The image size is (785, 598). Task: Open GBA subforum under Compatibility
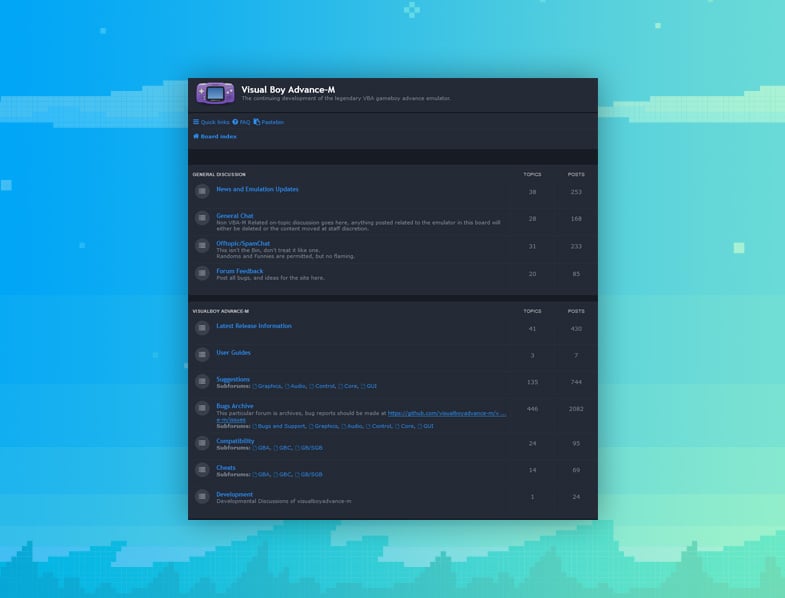click(261, 448)
